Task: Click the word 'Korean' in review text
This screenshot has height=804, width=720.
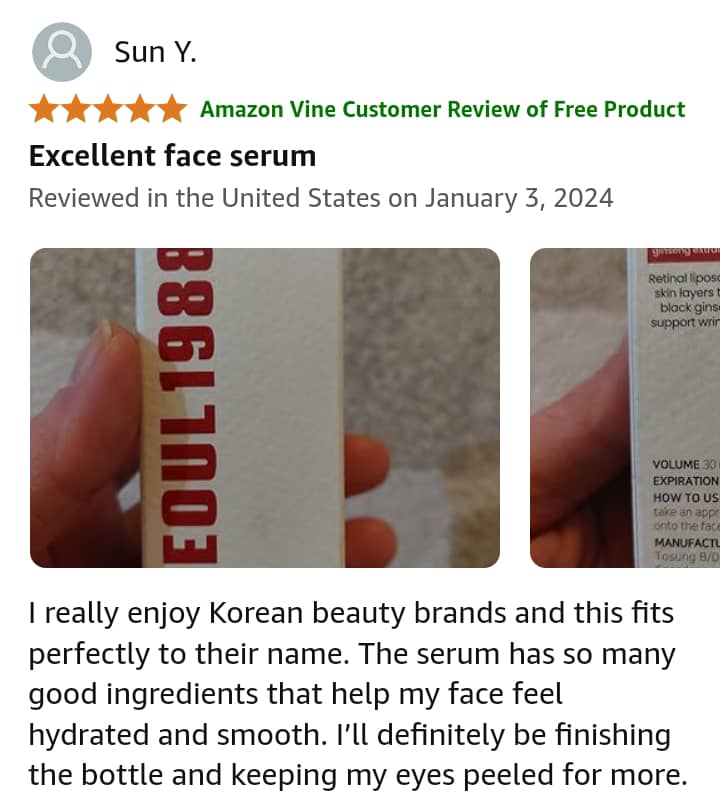Action: tap(256, 613)
